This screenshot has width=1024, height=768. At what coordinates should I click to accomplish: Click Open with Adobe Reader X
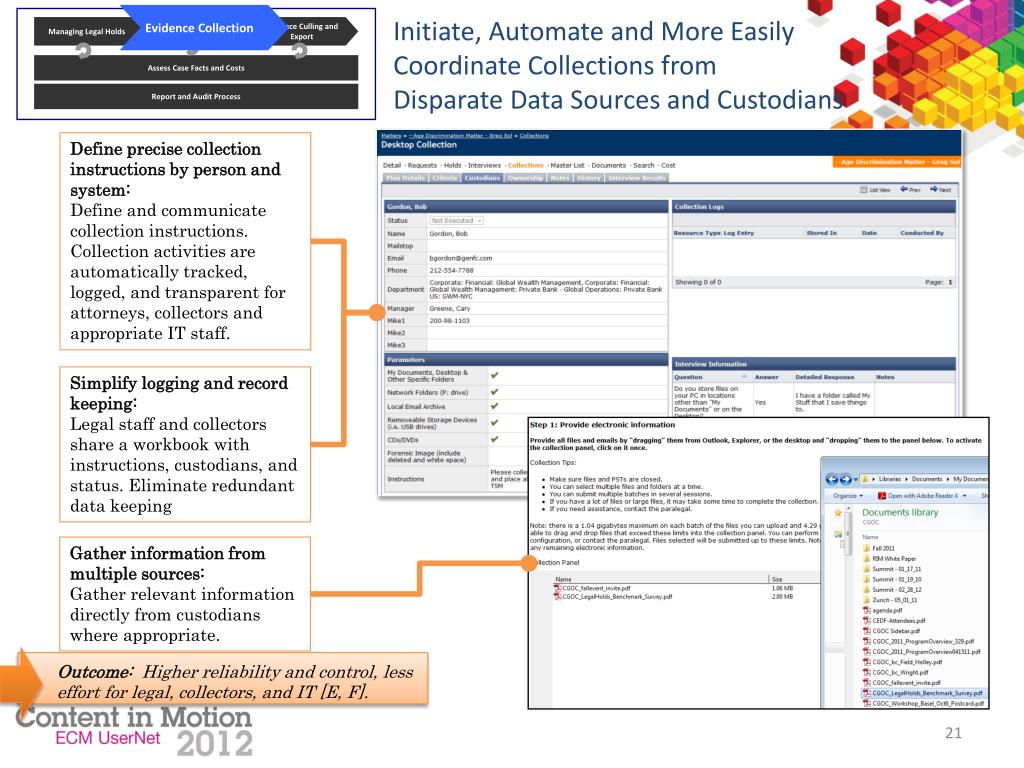tap(918, 496)
